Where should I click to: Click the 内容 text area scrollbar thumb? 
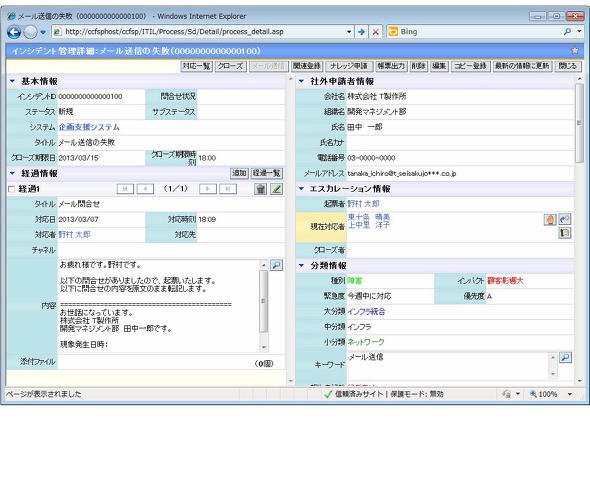pyautogui.click(x=263, y=301)
